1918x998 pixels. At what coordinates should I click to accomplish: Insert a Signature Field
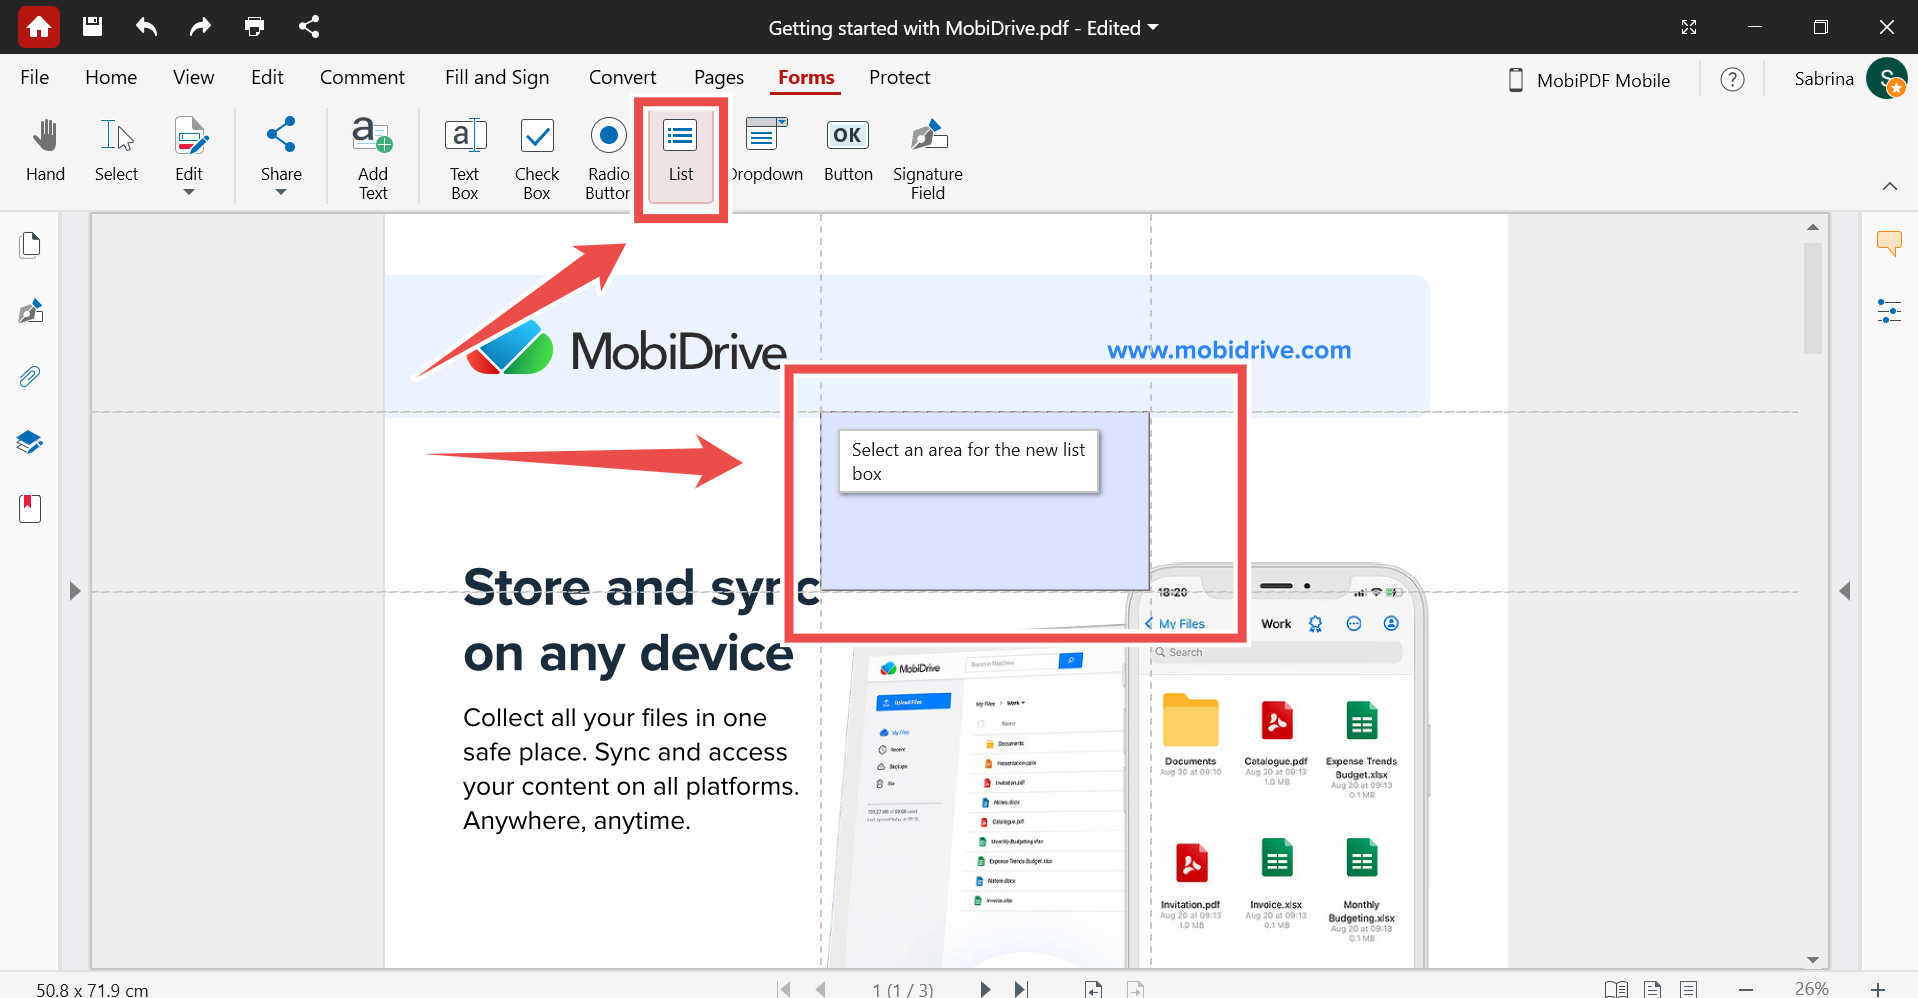click(927, 159)
